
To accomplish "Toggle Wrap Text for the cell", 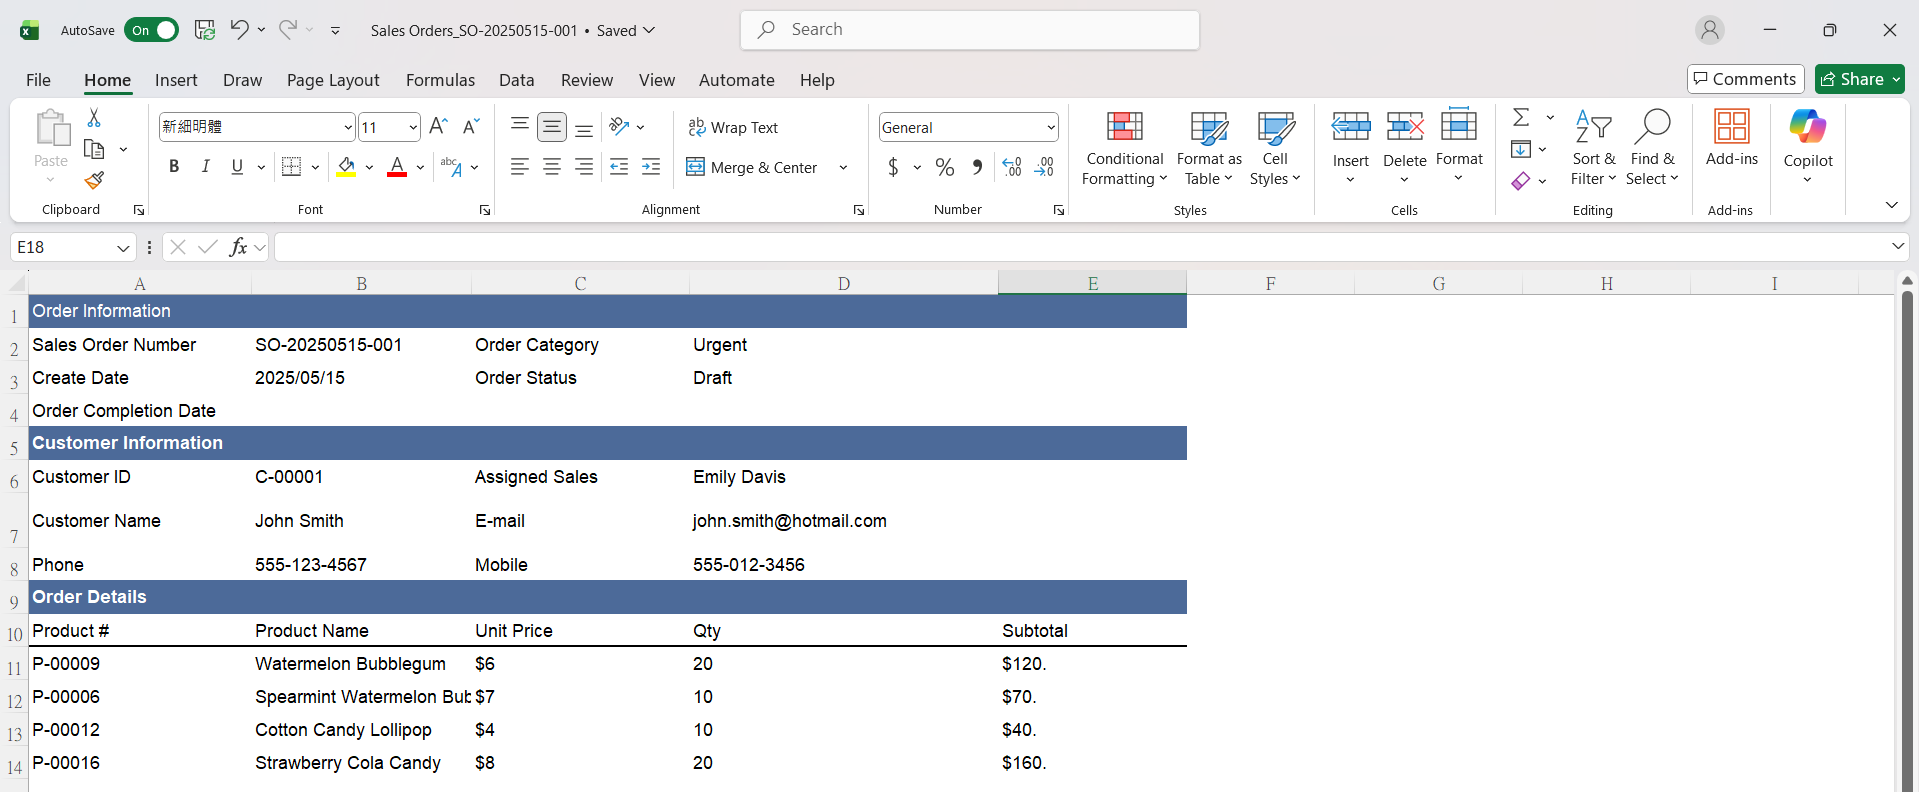I will click(x=733, y=128).
